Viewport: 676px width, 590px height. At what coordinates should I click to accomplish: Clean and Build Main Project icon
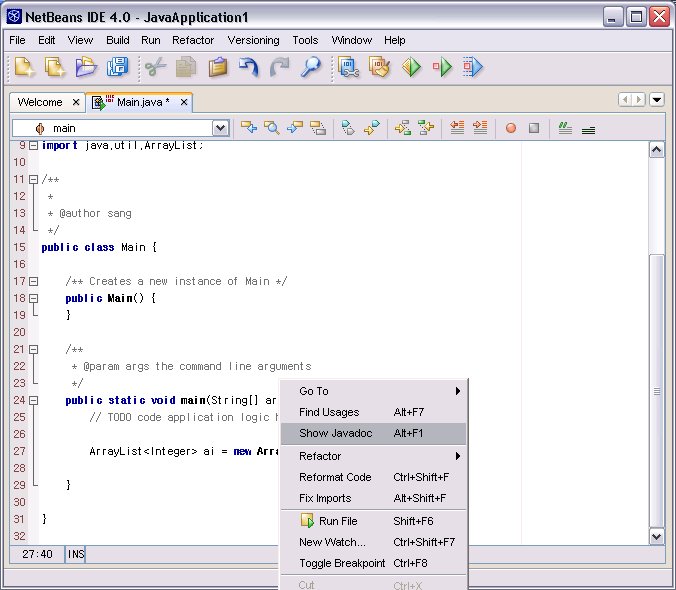coord(379,67)
